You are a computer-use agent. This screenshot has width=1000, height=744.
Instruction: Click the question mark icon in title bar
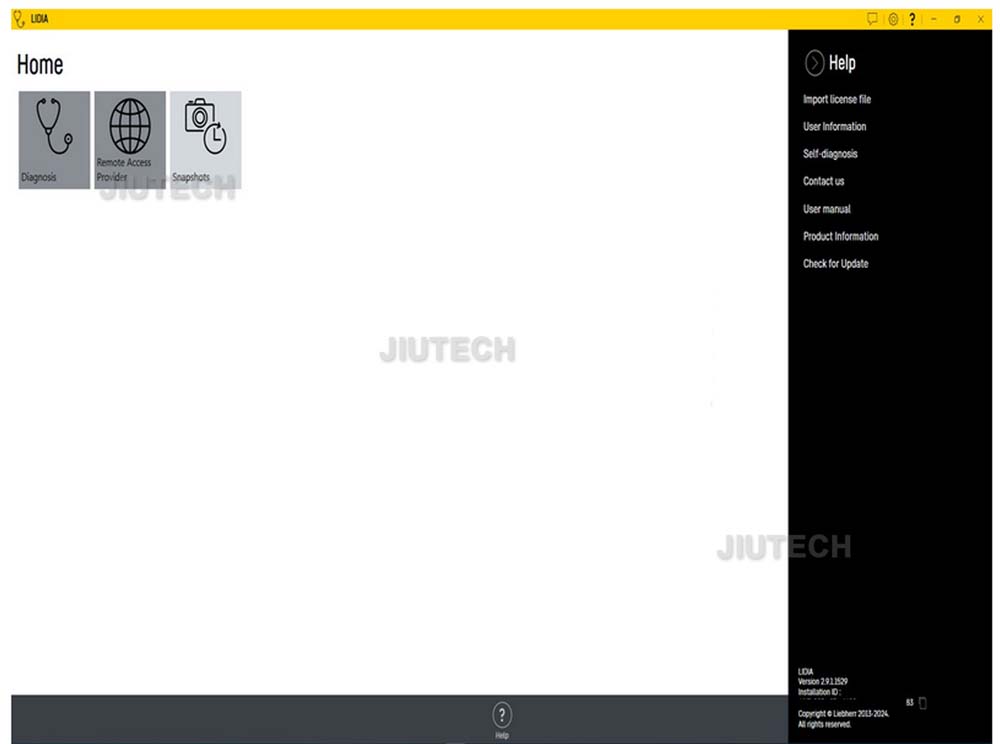click(912, 19)
